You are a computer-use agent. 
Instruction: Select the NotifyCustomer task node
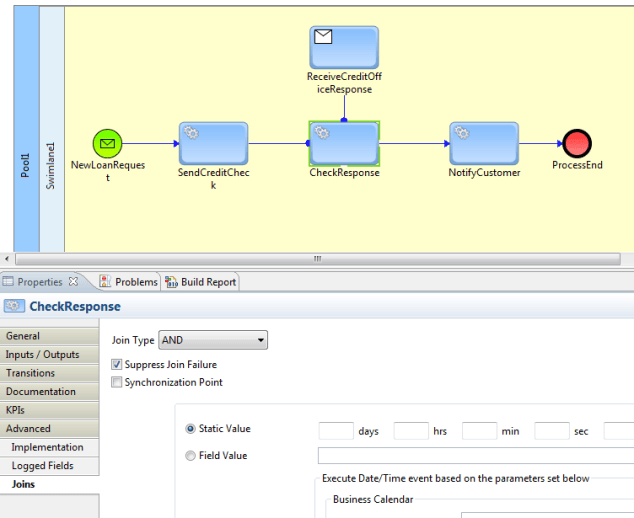(484, 144)
